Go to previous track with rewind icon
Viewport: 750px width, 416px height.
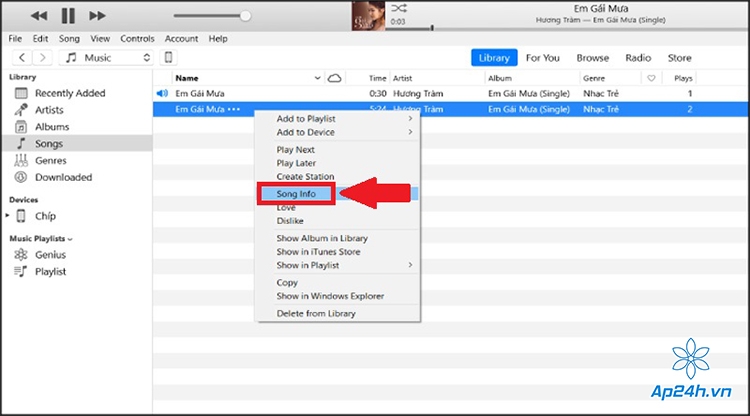tap(39, 16)
